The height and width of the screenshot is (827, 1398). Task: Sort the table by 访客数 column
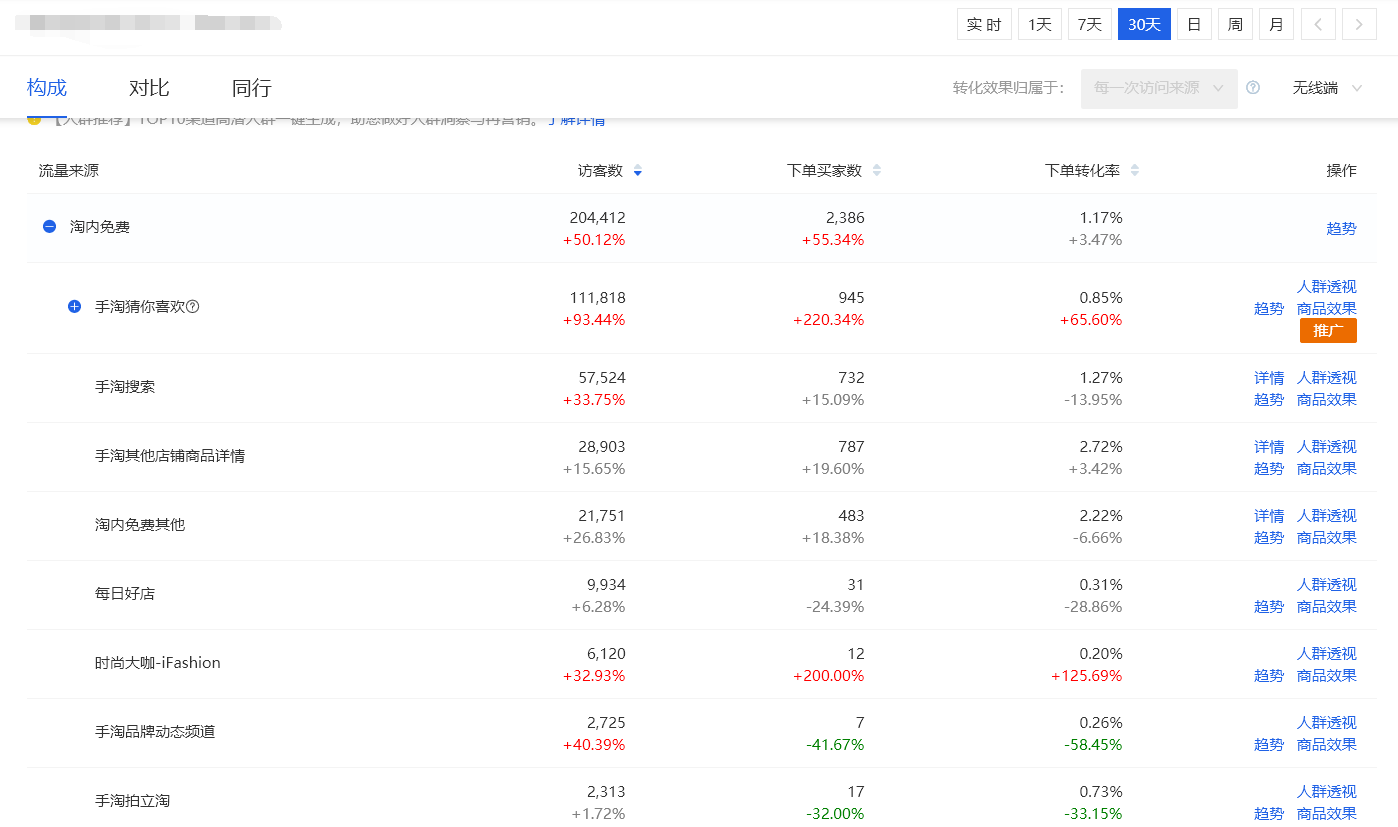coord(637,170)
